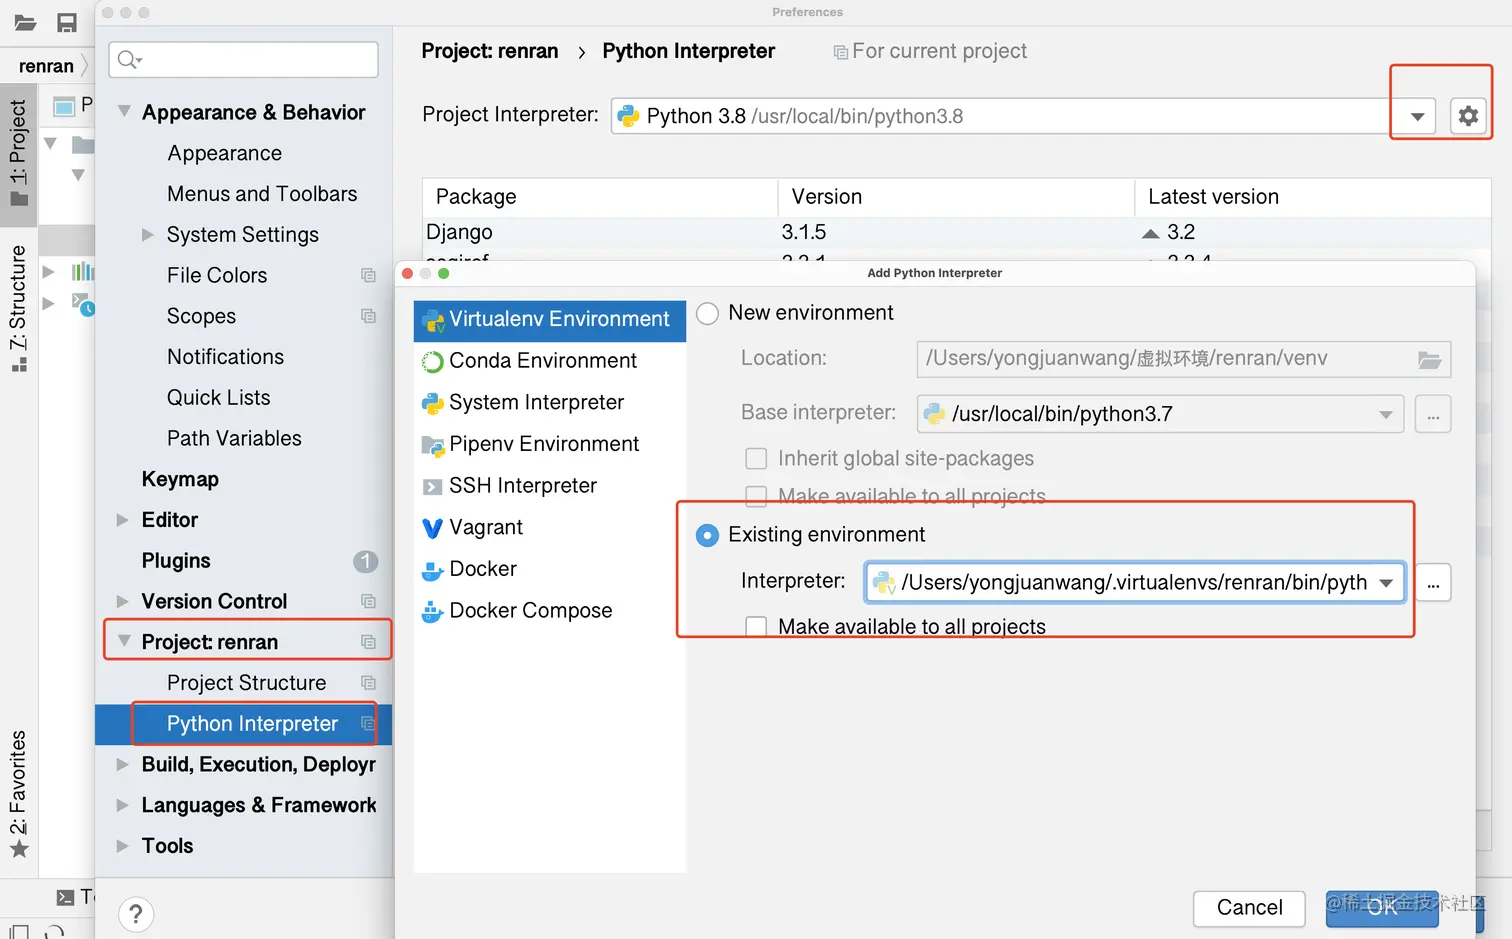The height and width of the screenshot is (939, 1512).
Task: Click the project-level icon next to Scopes
Action: pos(368,316)
